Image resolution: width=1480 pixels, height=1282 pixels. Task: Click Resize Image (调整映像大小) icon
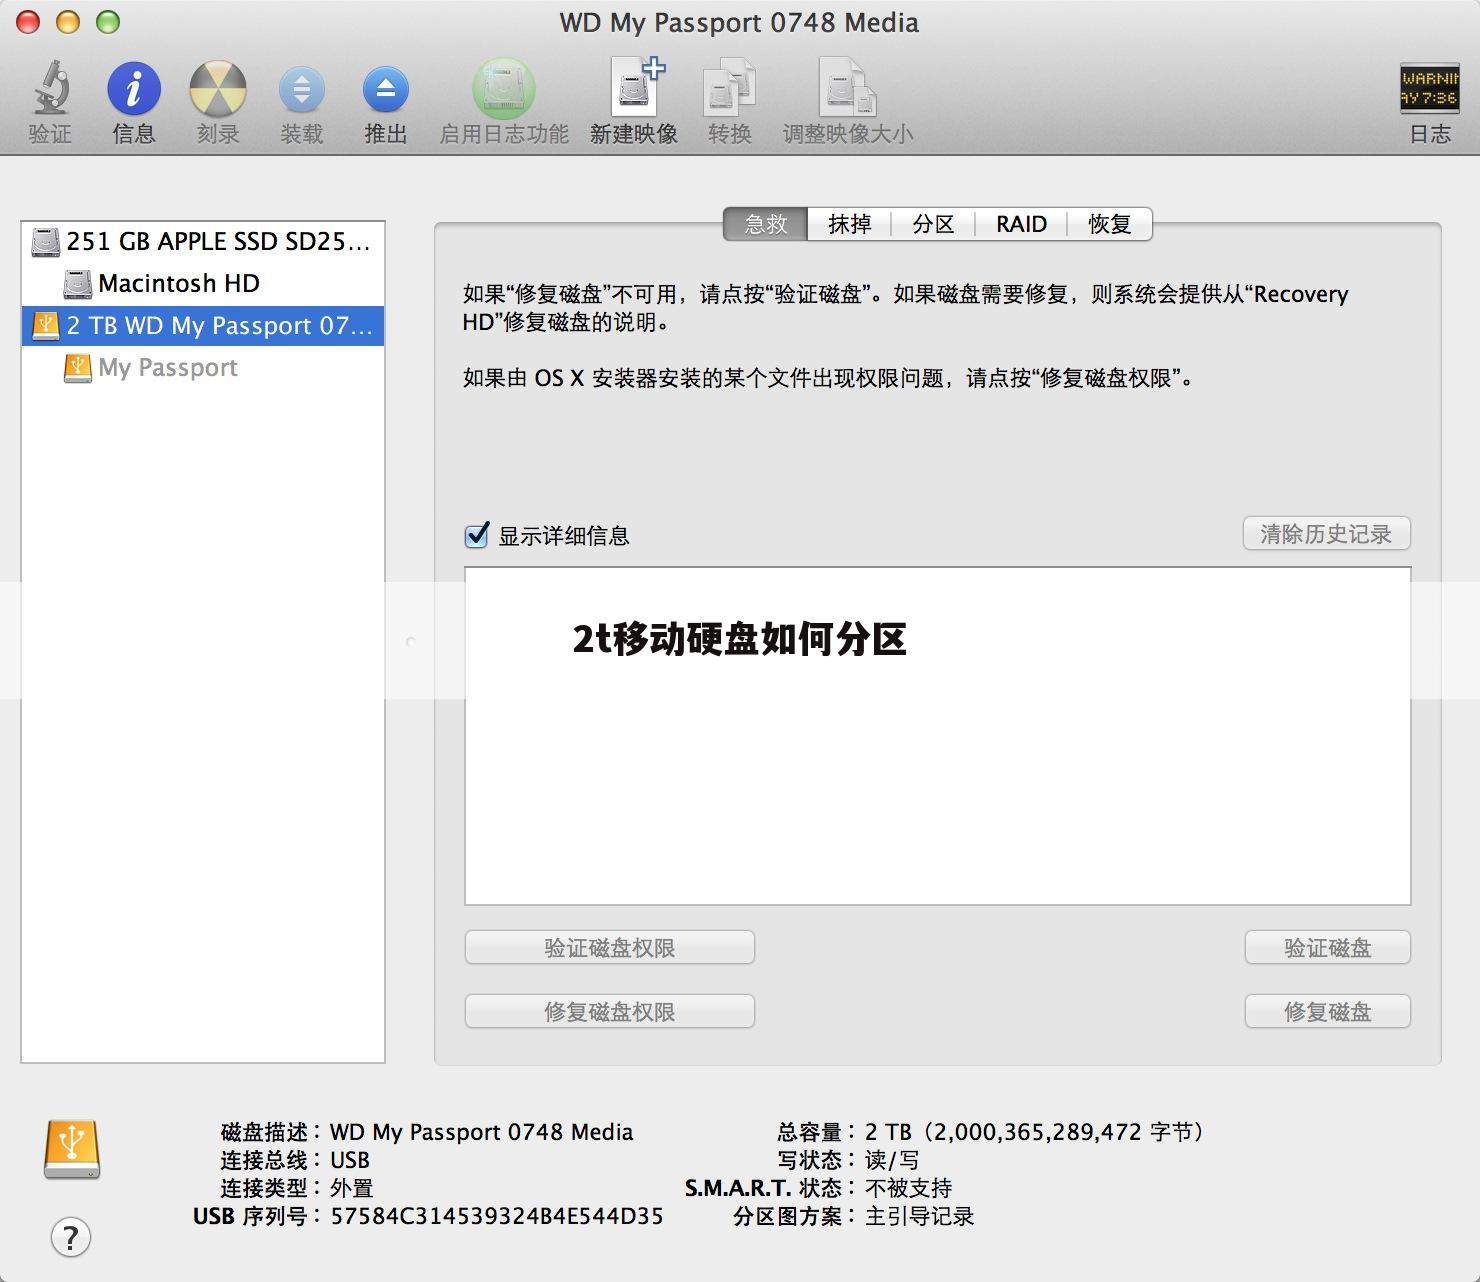click(847, 90)
